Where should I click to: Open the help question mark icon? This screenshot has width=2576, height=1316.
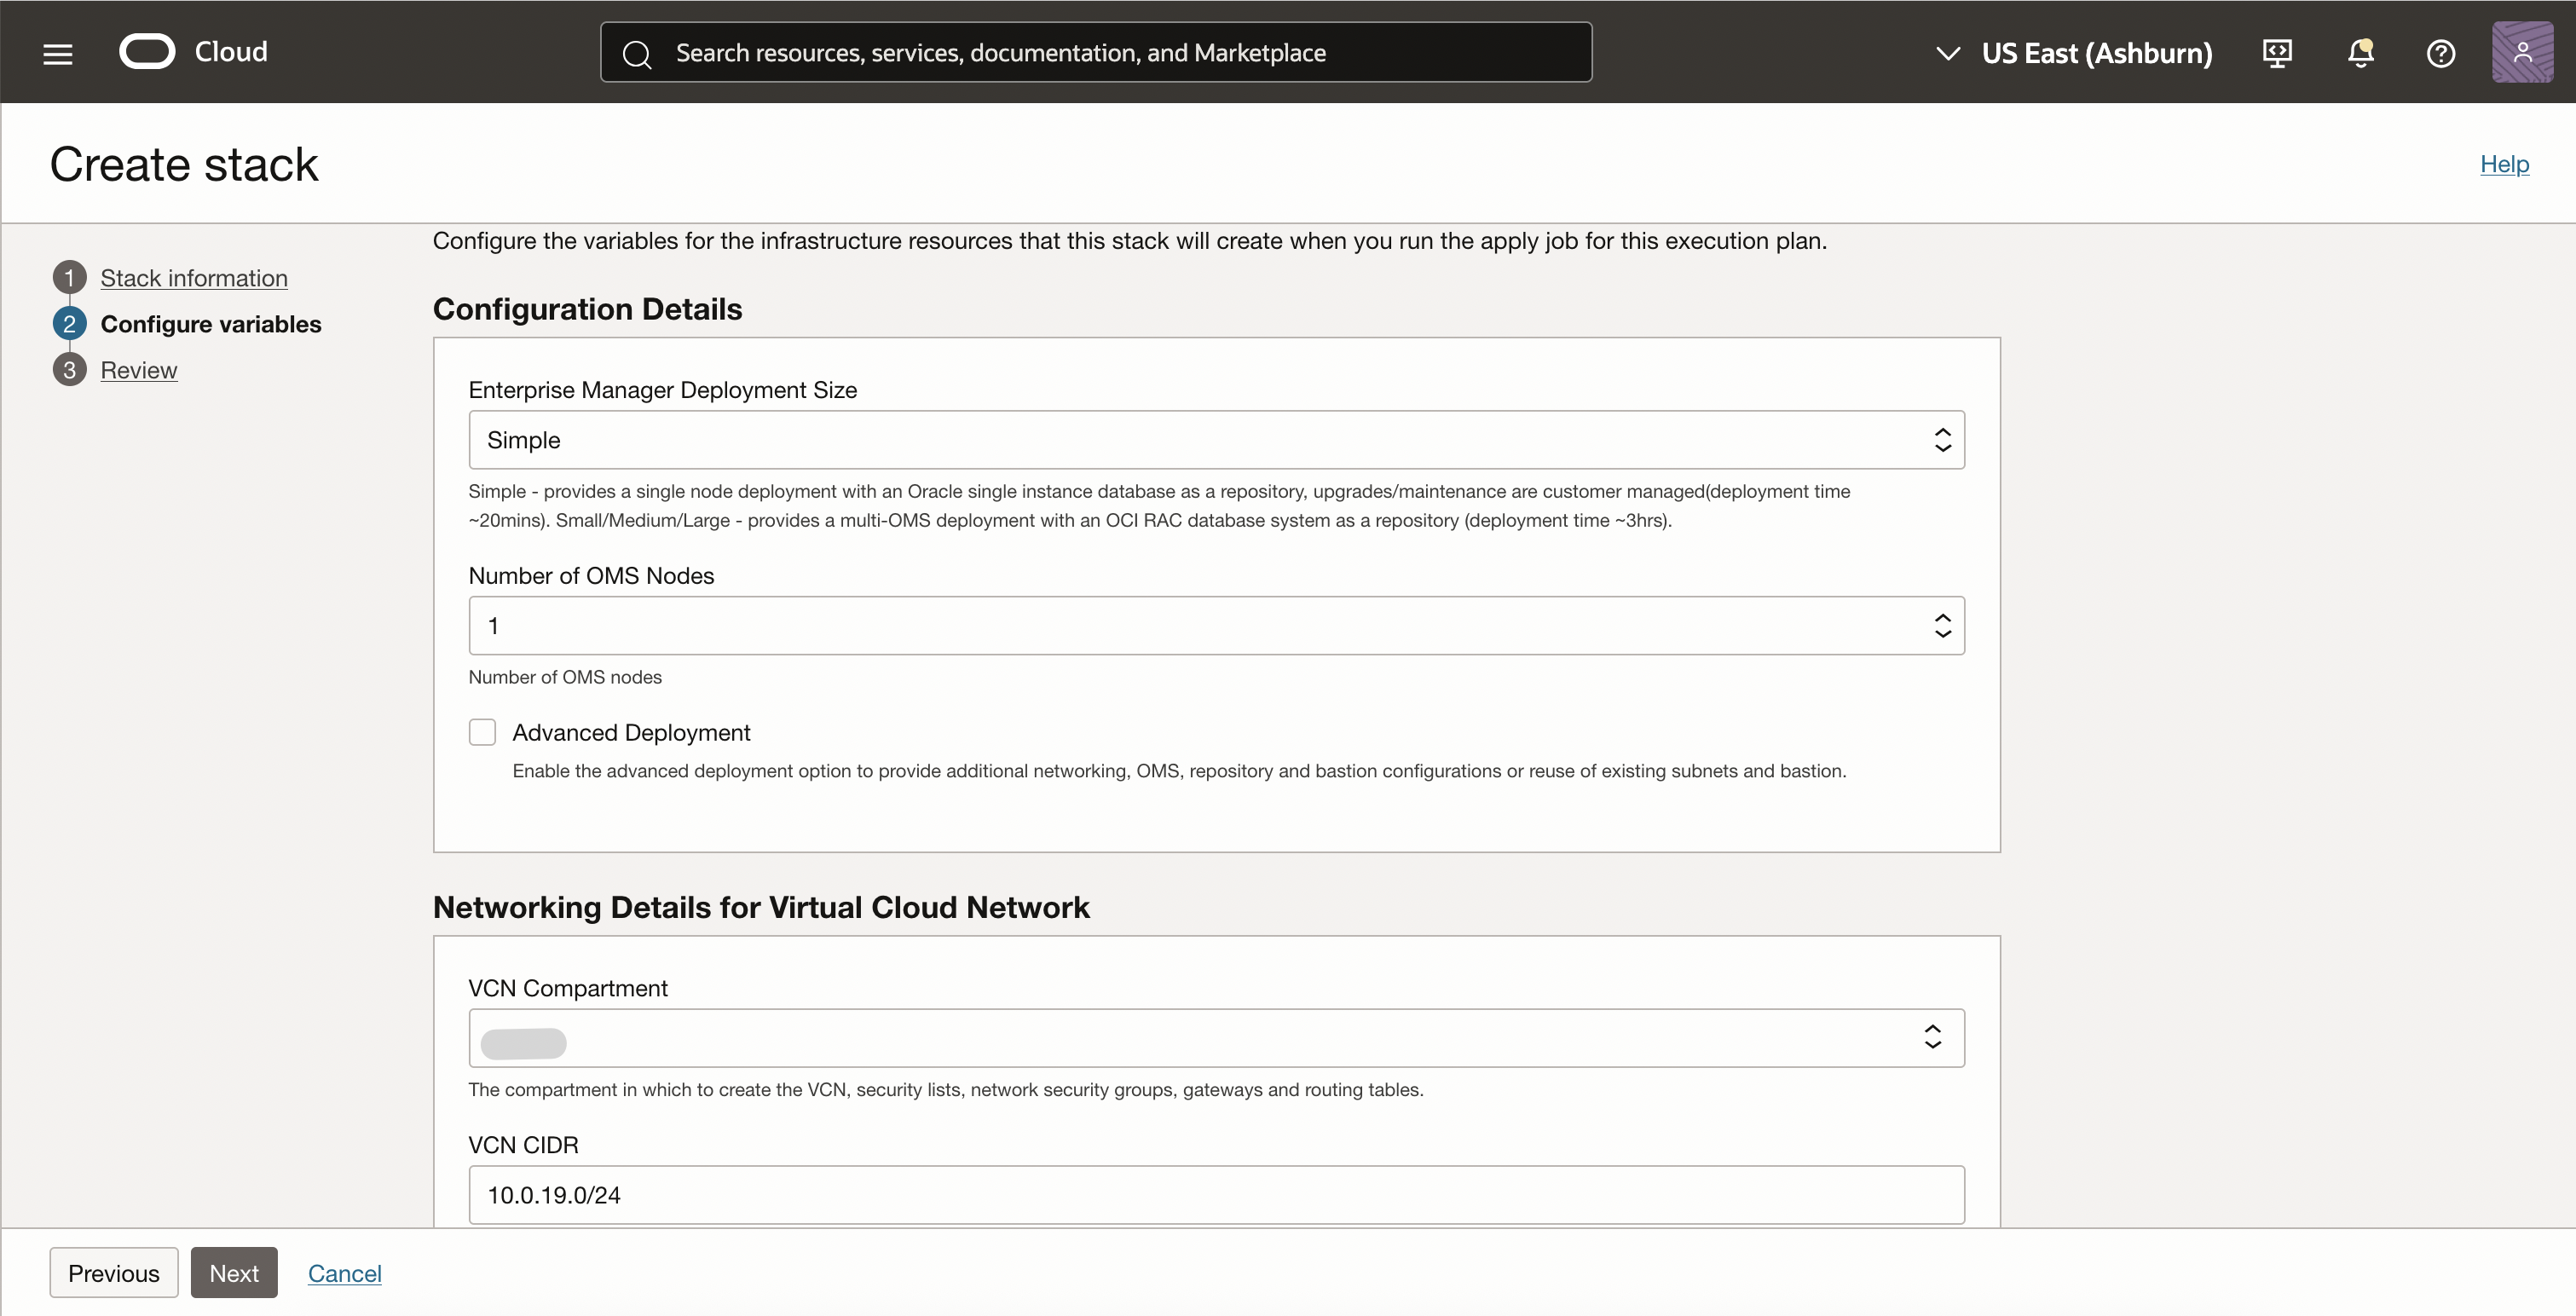coord(2440,53)
